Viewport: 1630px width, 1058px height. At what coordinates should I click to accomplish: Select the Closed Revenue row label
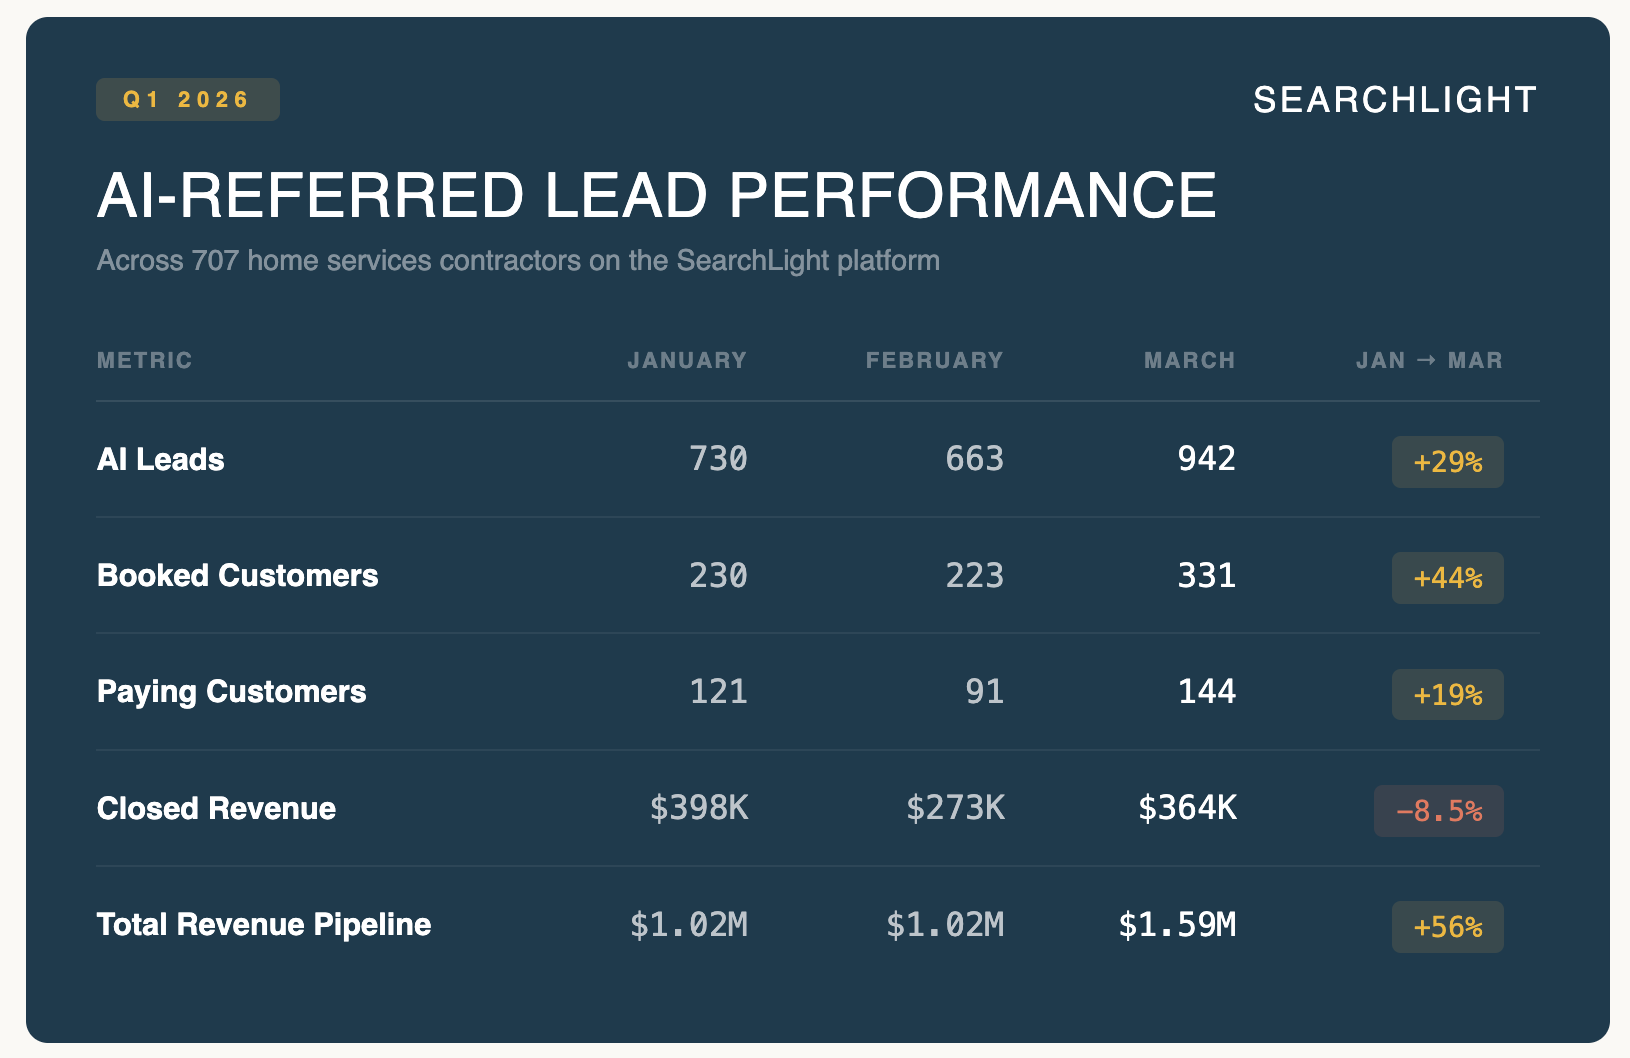pyautogui.click(x=216, y=808)
